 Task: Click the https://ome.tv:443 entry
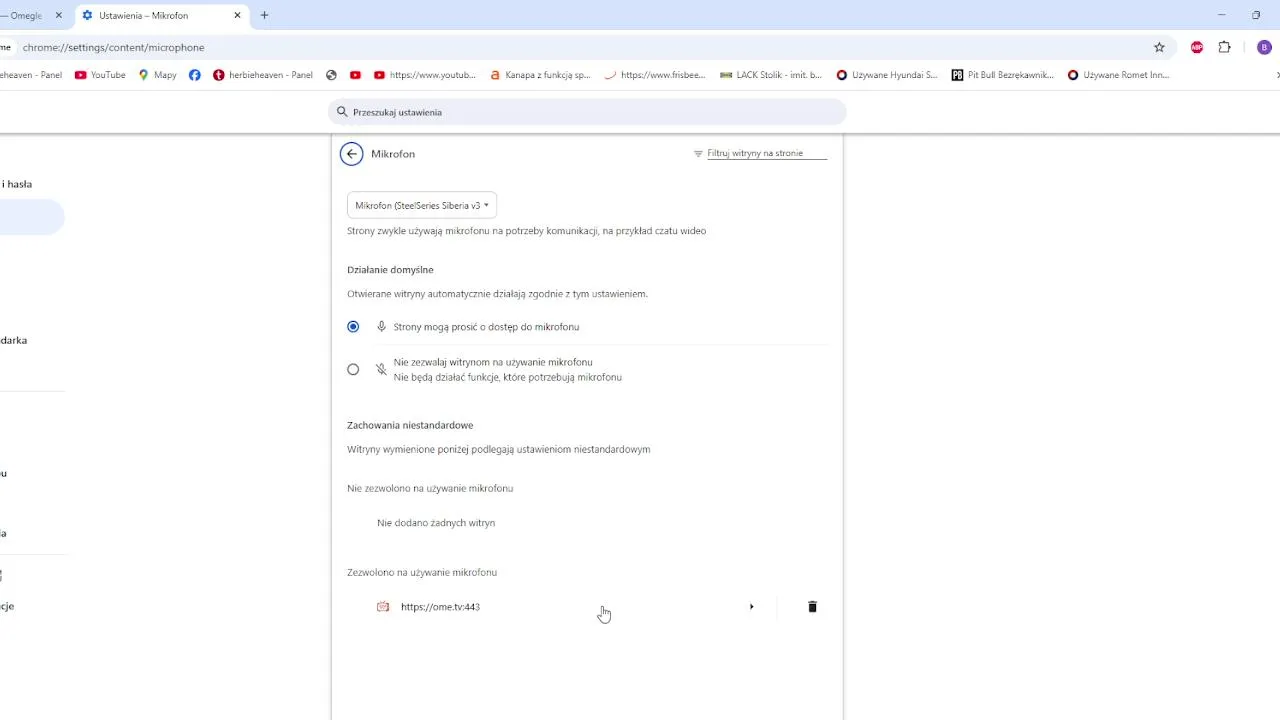pos(440,607)
